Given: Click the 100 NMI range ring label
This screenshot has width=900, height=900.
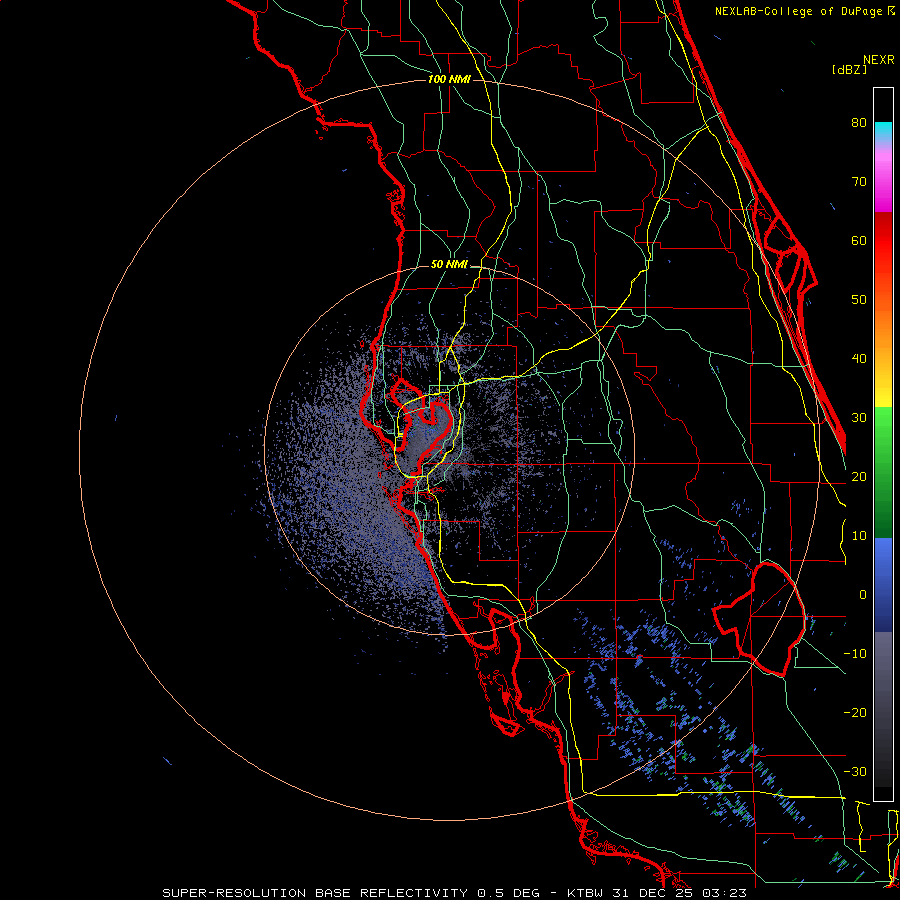Looking at the screenshot, I should pyautogui.click(x=449, y=79).
